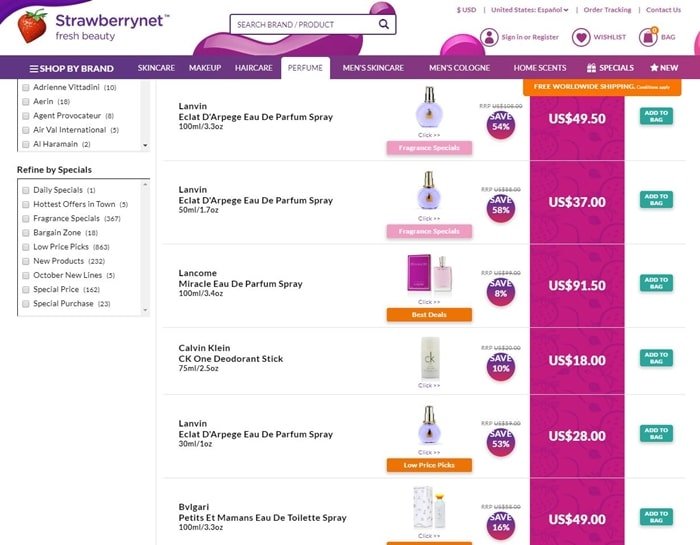Switch to the Perfume tab
Image resolution: width=700 pixels, height=545 pixels.
(x=305, y=68)
